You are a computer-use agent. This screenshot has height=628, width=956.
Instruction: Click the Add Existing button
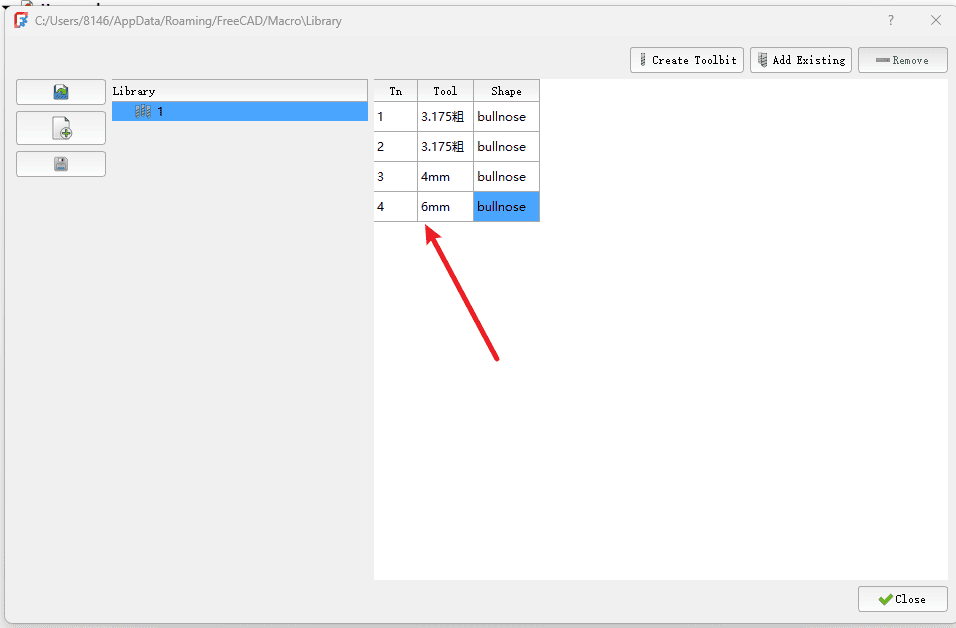click(801, 60)
